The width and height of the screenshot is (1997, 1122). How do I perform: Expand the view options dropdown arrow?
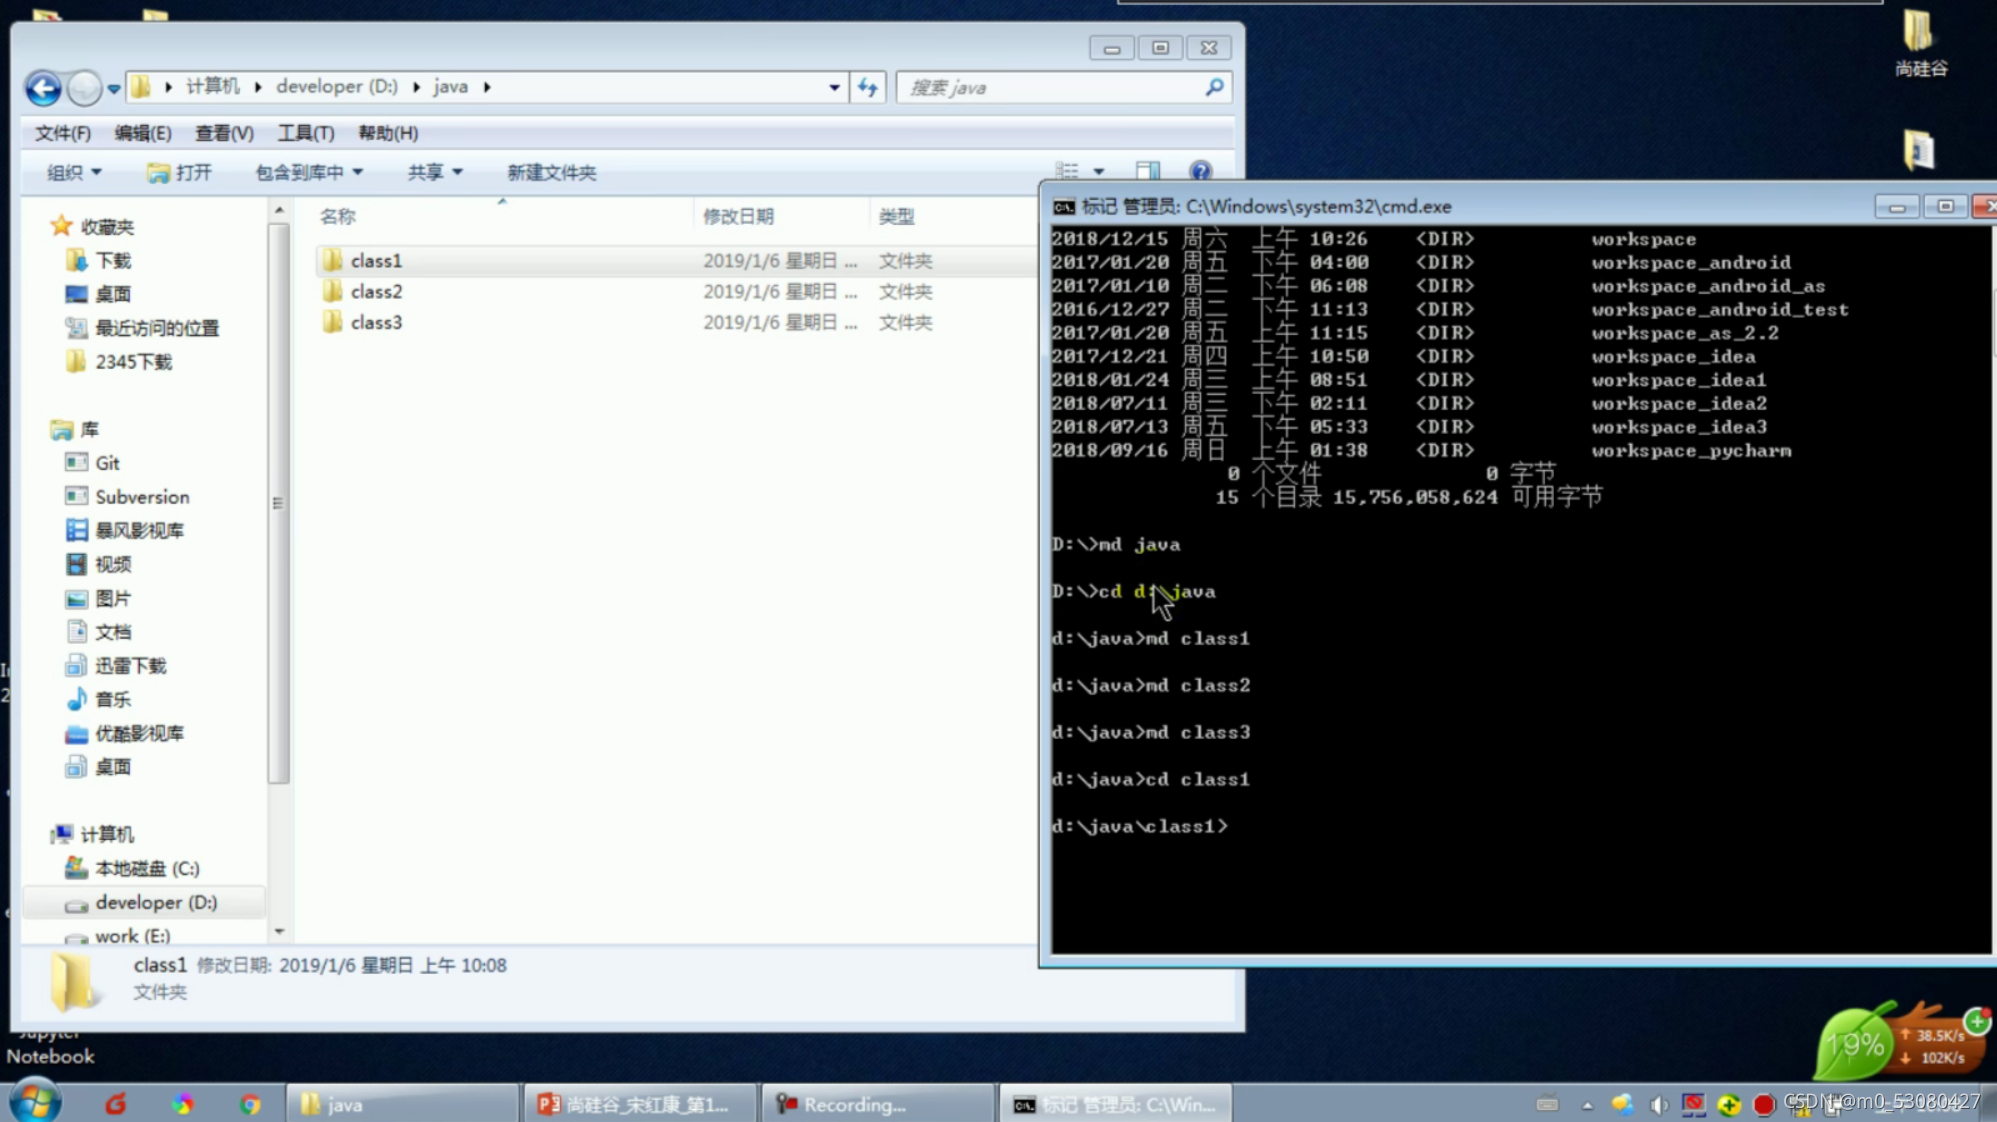(1098, 171)
